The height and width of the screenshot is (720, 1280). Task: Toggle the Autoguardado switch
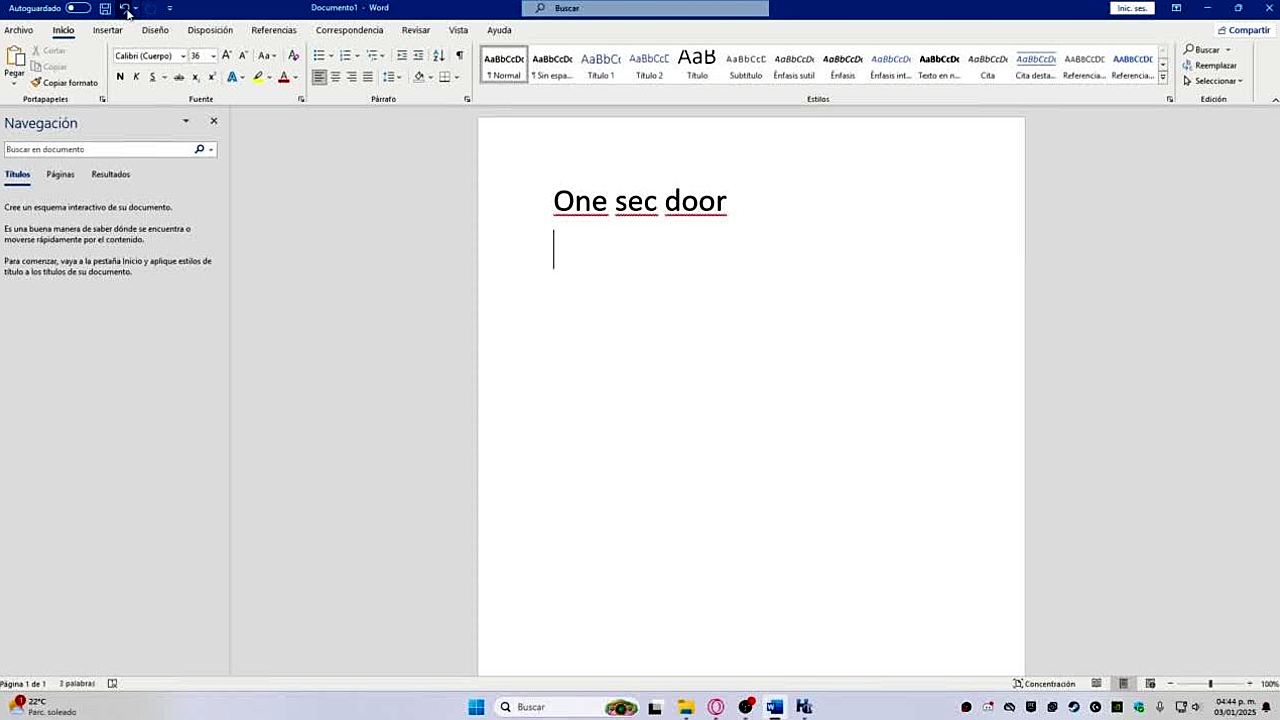coord(77,8)
